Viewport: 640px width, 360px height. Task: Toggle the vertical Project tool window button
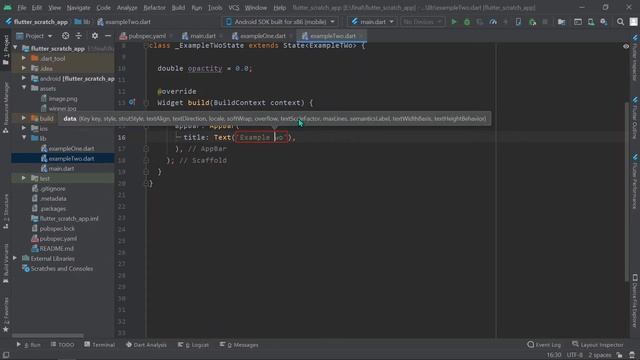pyautogui.click(x=6, y=50)
